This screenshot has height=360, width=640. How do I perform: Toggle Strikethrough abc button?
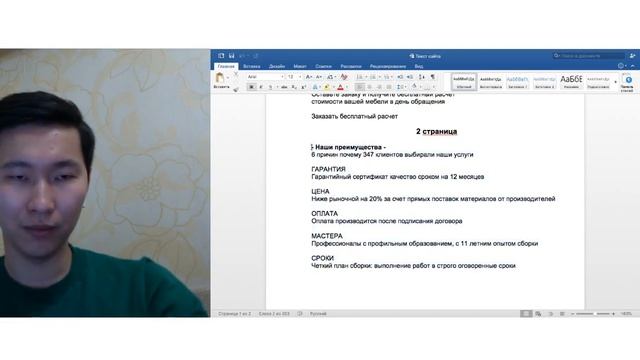[284, 87]
